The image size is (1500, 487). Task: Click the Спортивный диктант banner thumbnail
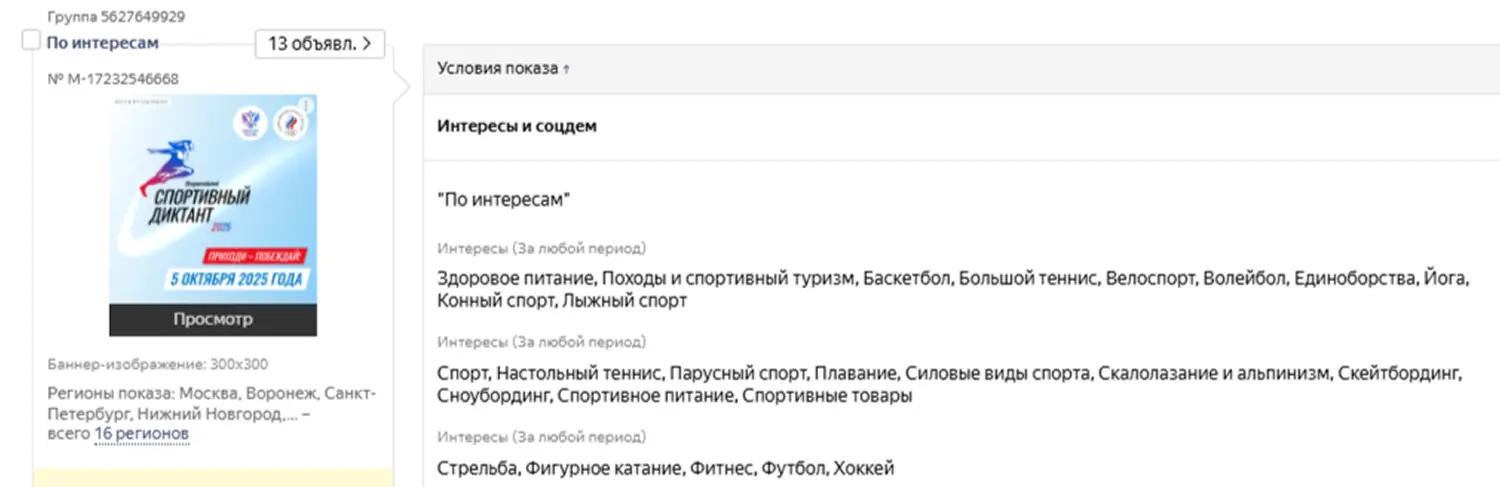[x=213, y=200]
